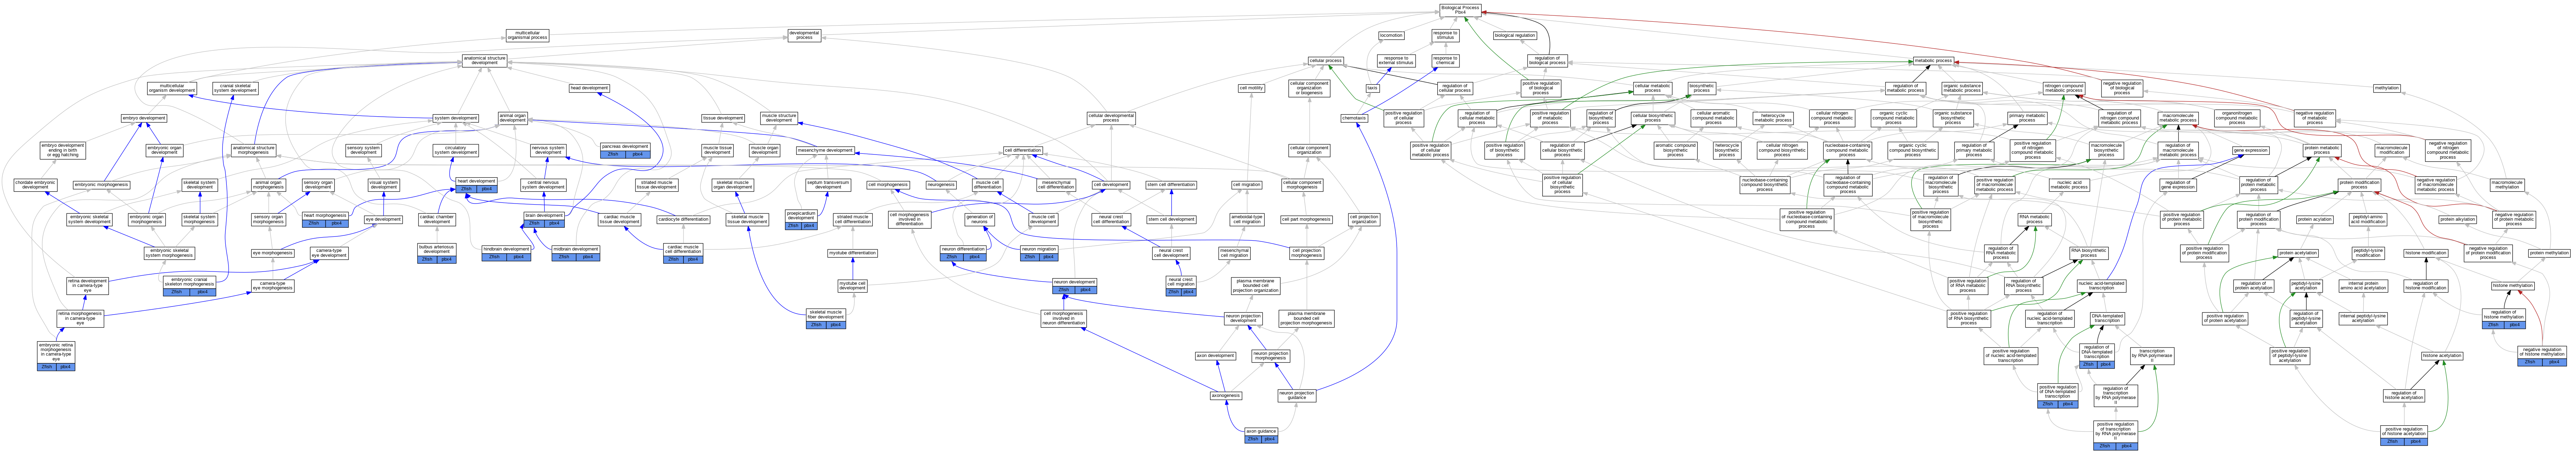Viewport: 2576px width, 454px height.
Task: Click the cell differentiation node
Action: click(1023, 150)
